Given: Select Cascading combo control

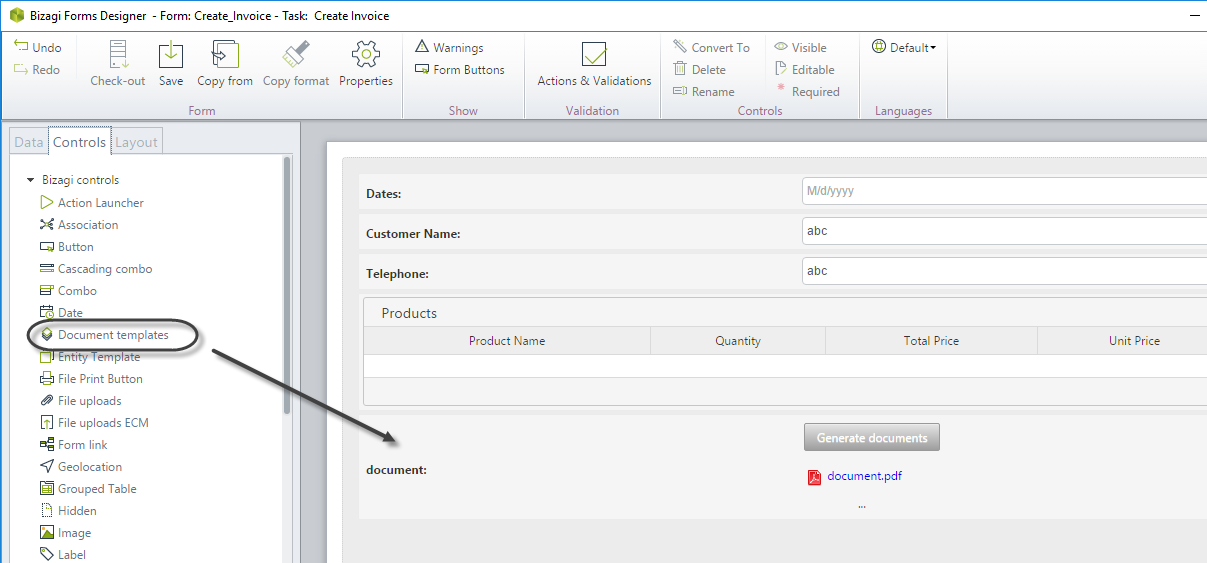Looking at the screenshot, I should 96,268.
